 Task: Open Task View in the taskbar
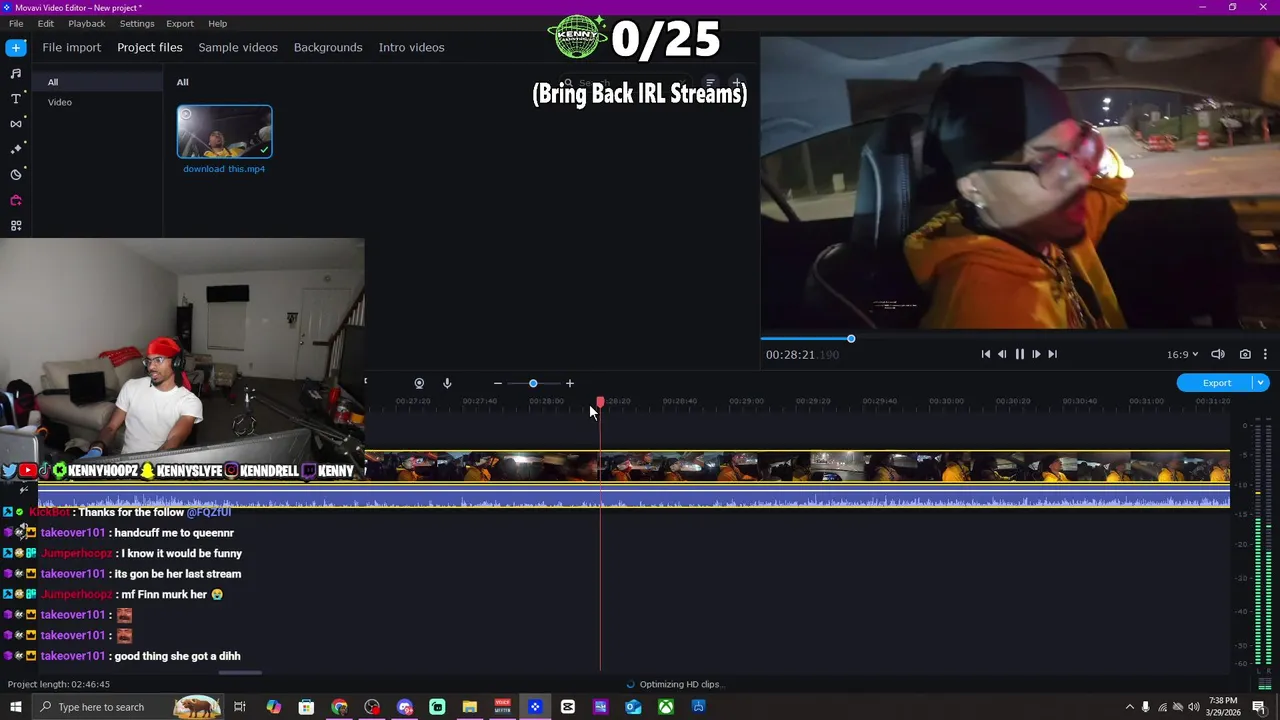pos(240,707)
